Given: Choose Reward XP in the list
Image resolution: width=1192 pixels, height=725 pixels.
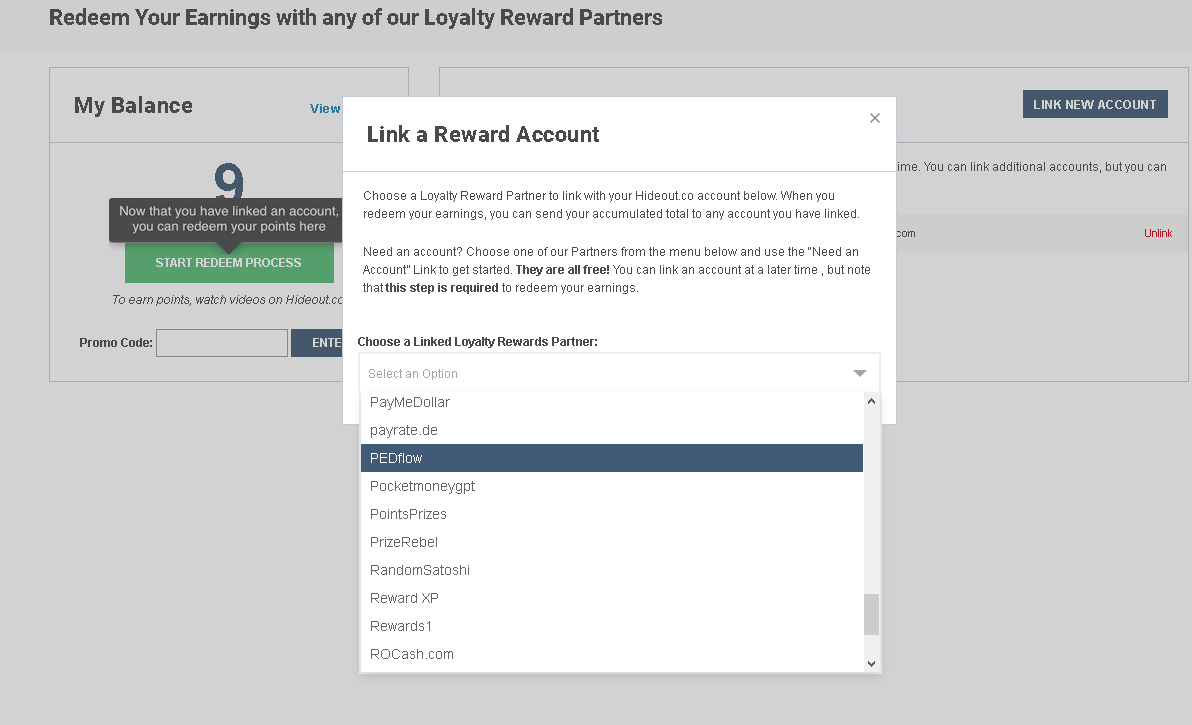Looking at the screenshot, I should (404, 598).
